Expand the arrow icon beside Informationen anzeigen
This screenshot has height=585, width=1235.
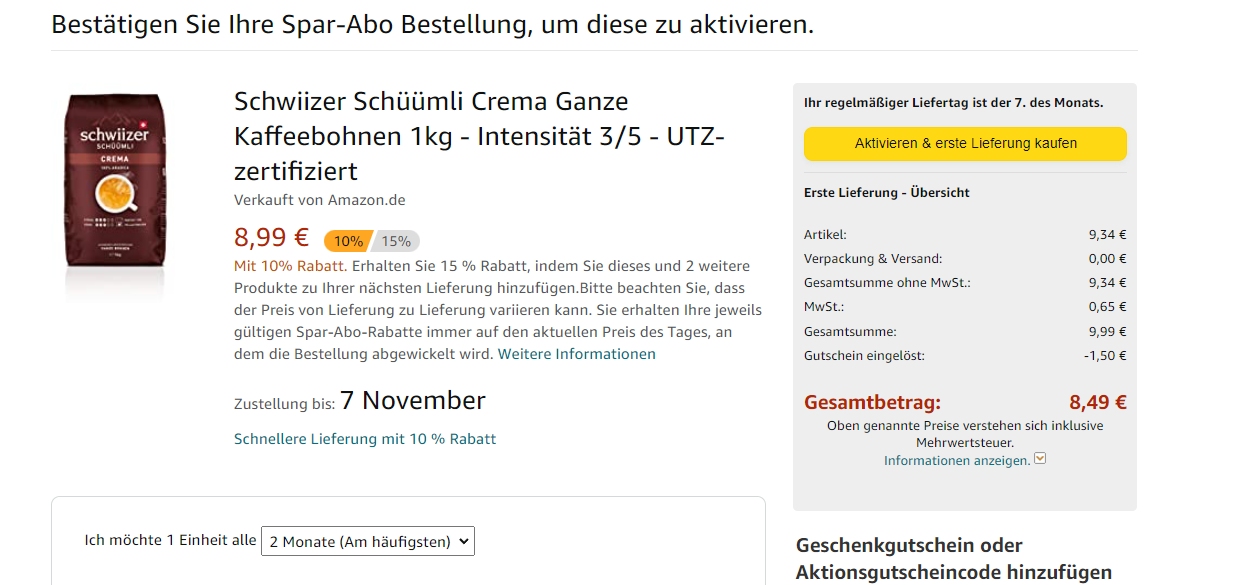coord(1040,459)
